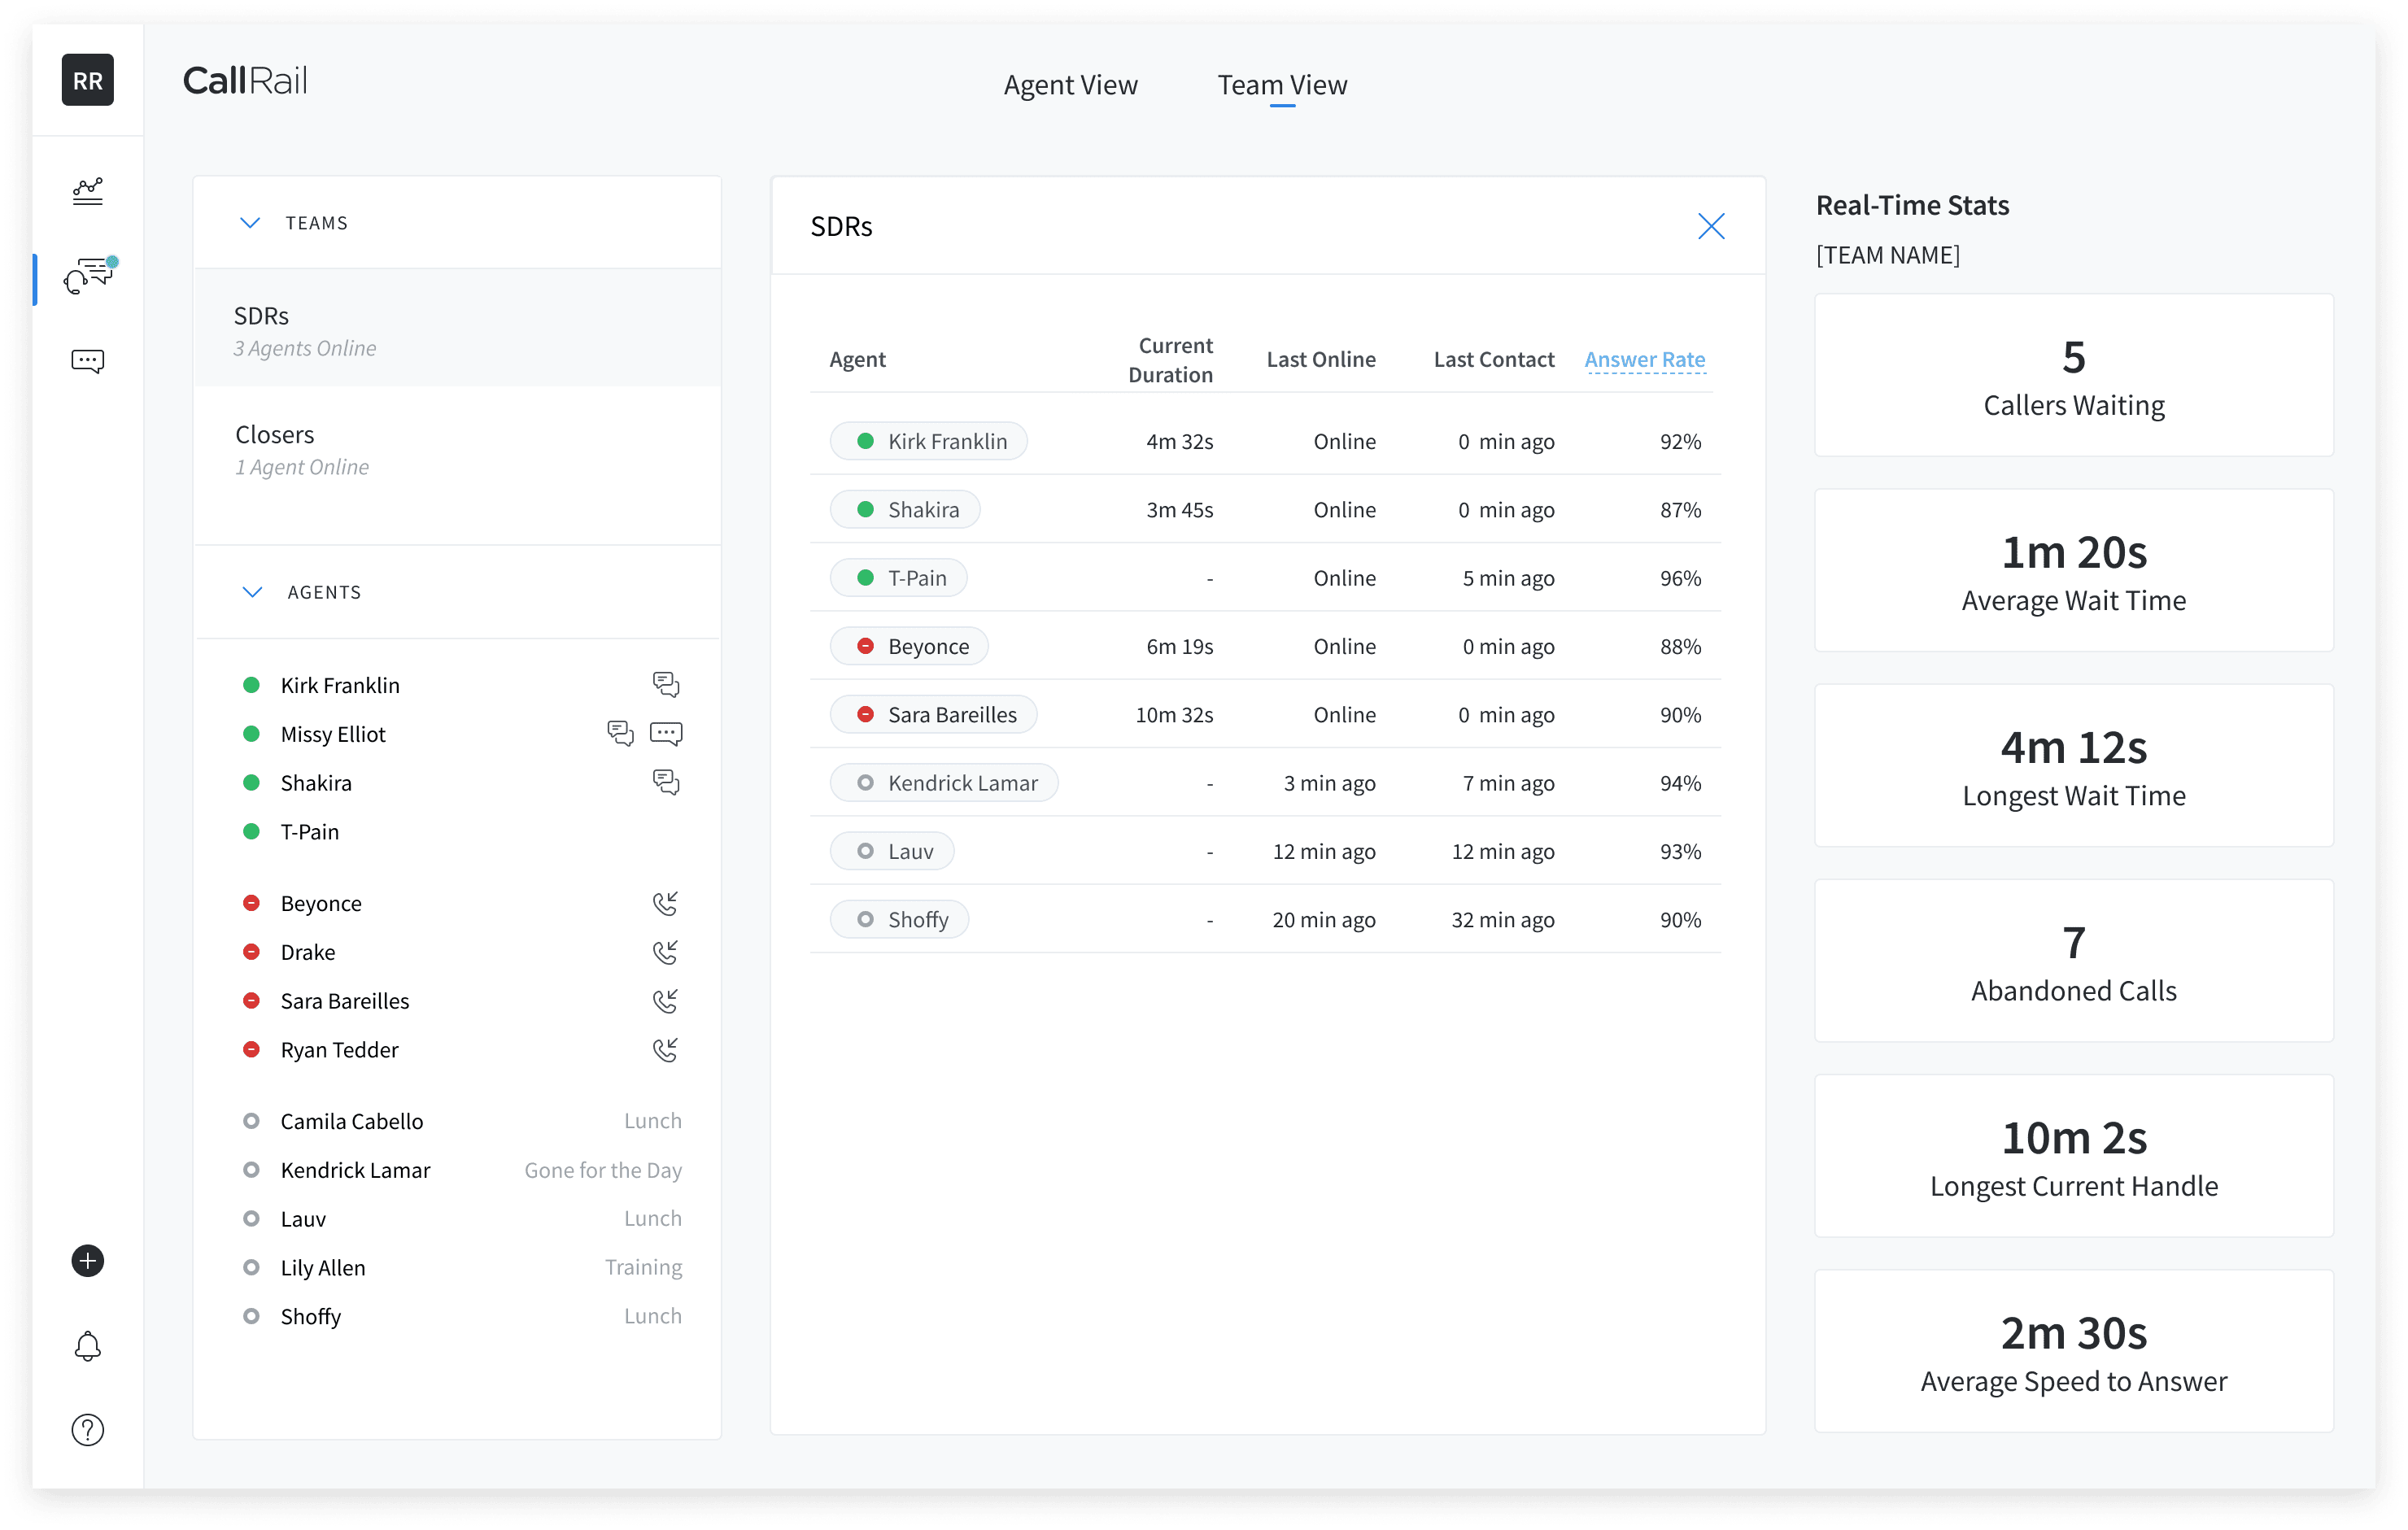
Task: Click the Kirk Franklin agent pill in table
Action: click(x=929, y=441)
